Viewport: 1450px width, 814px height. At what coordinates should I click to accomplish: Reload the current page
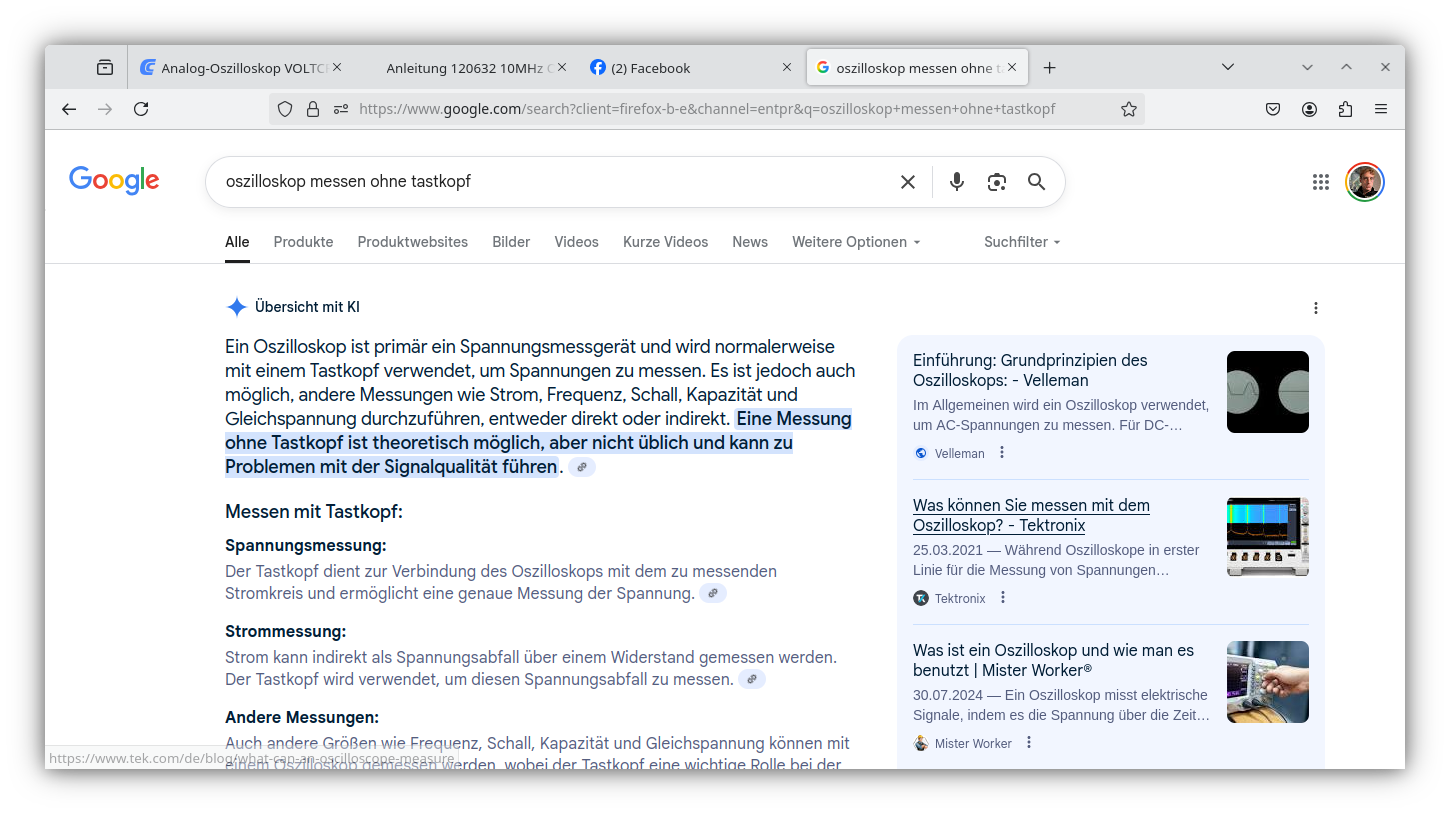pyautogui.click(x=141, y=109)
